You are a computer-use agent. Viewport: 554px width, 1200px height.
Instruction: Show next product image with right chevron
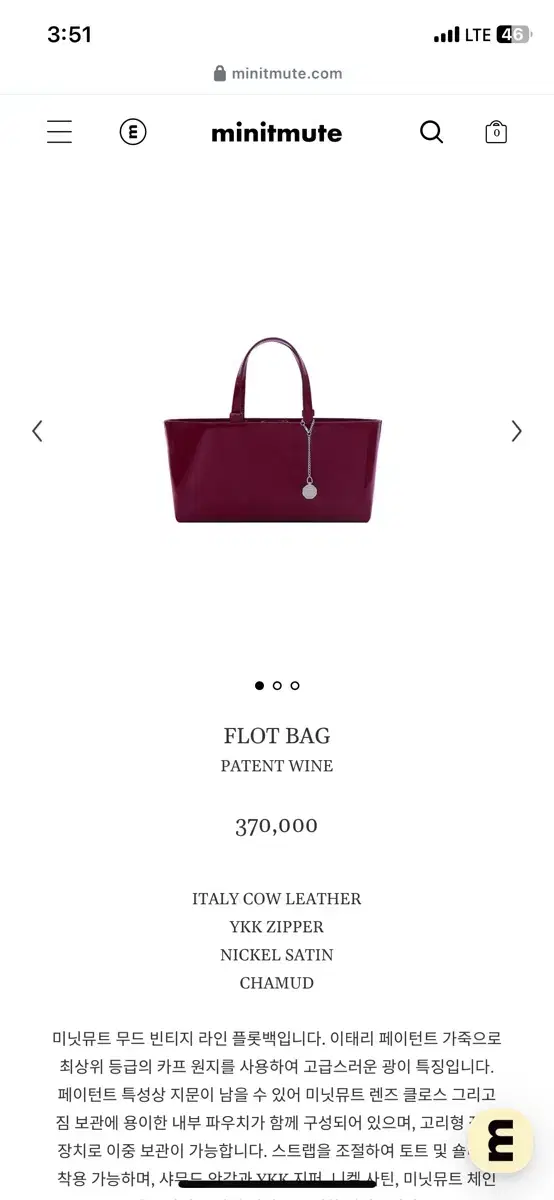point(517,431)
